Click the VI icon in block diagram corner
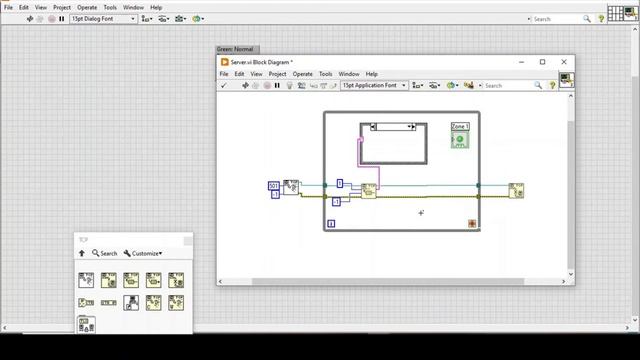The image size is (640, 360). point(566,80)
